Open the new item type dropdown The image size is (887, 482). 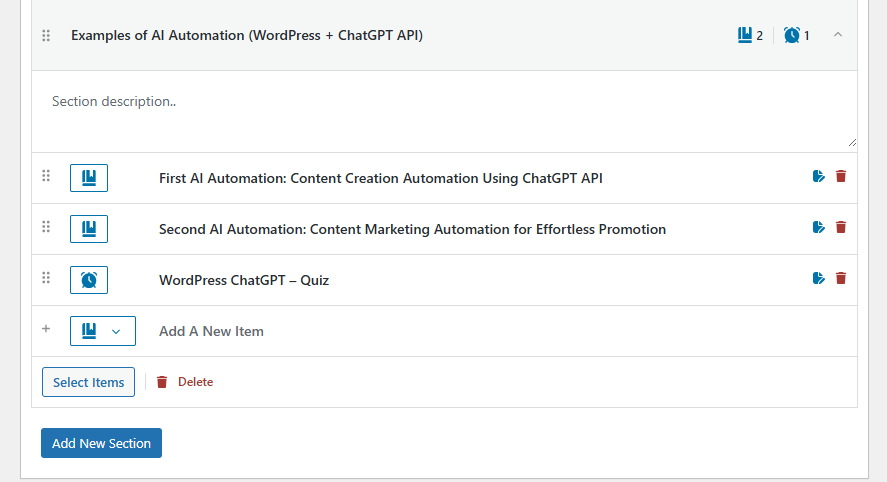click(103, 331)
